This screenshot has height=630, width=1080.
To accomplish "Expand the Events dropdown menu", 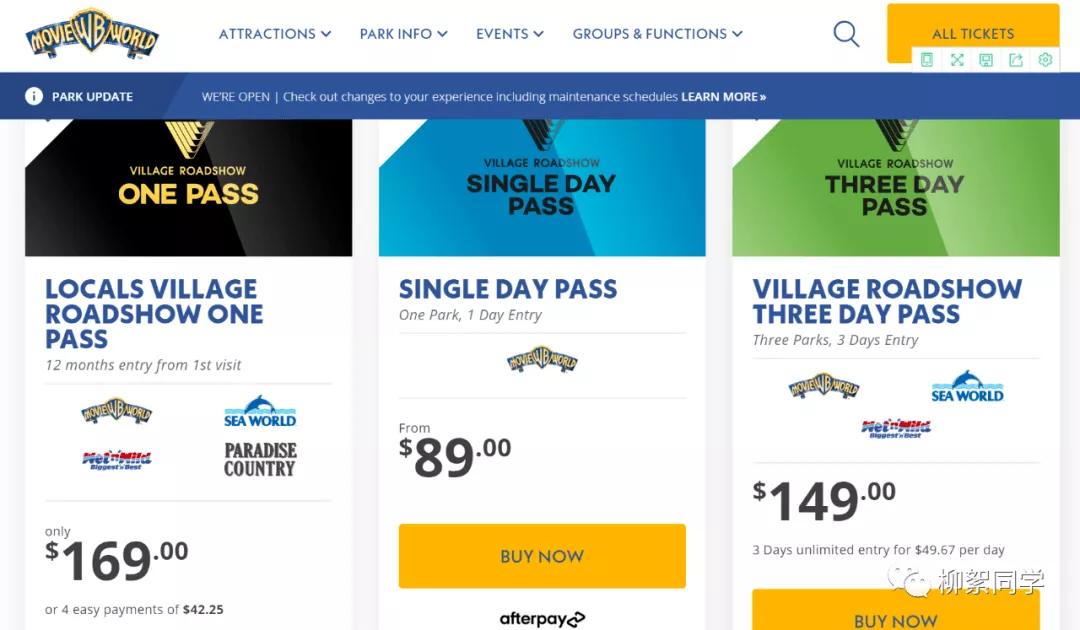I will point(510,34).
